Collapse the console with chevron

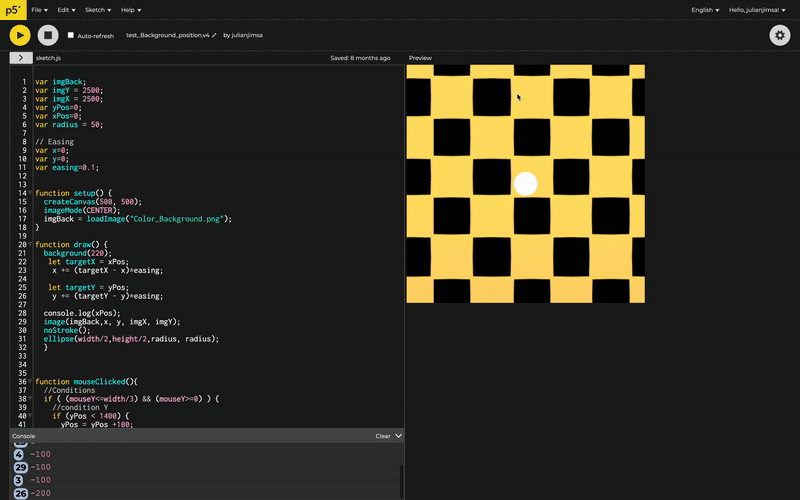coord(398,436)
